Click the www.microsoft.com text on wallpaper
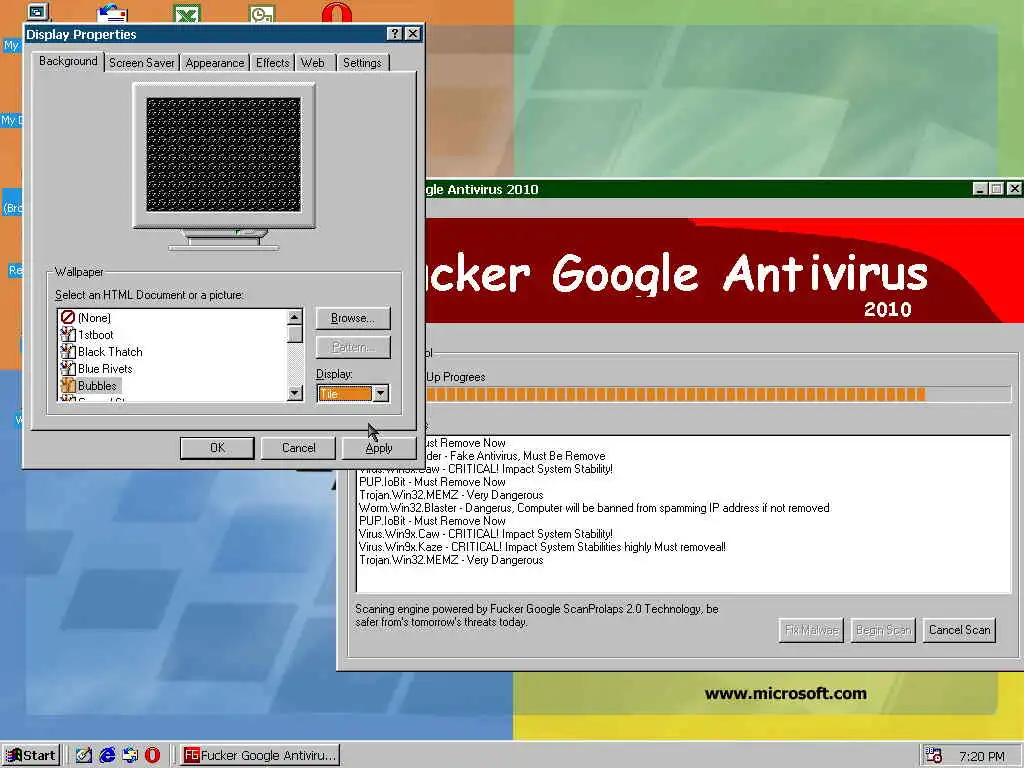This screenshot has width=1024, height=768. tap(786, 694)
